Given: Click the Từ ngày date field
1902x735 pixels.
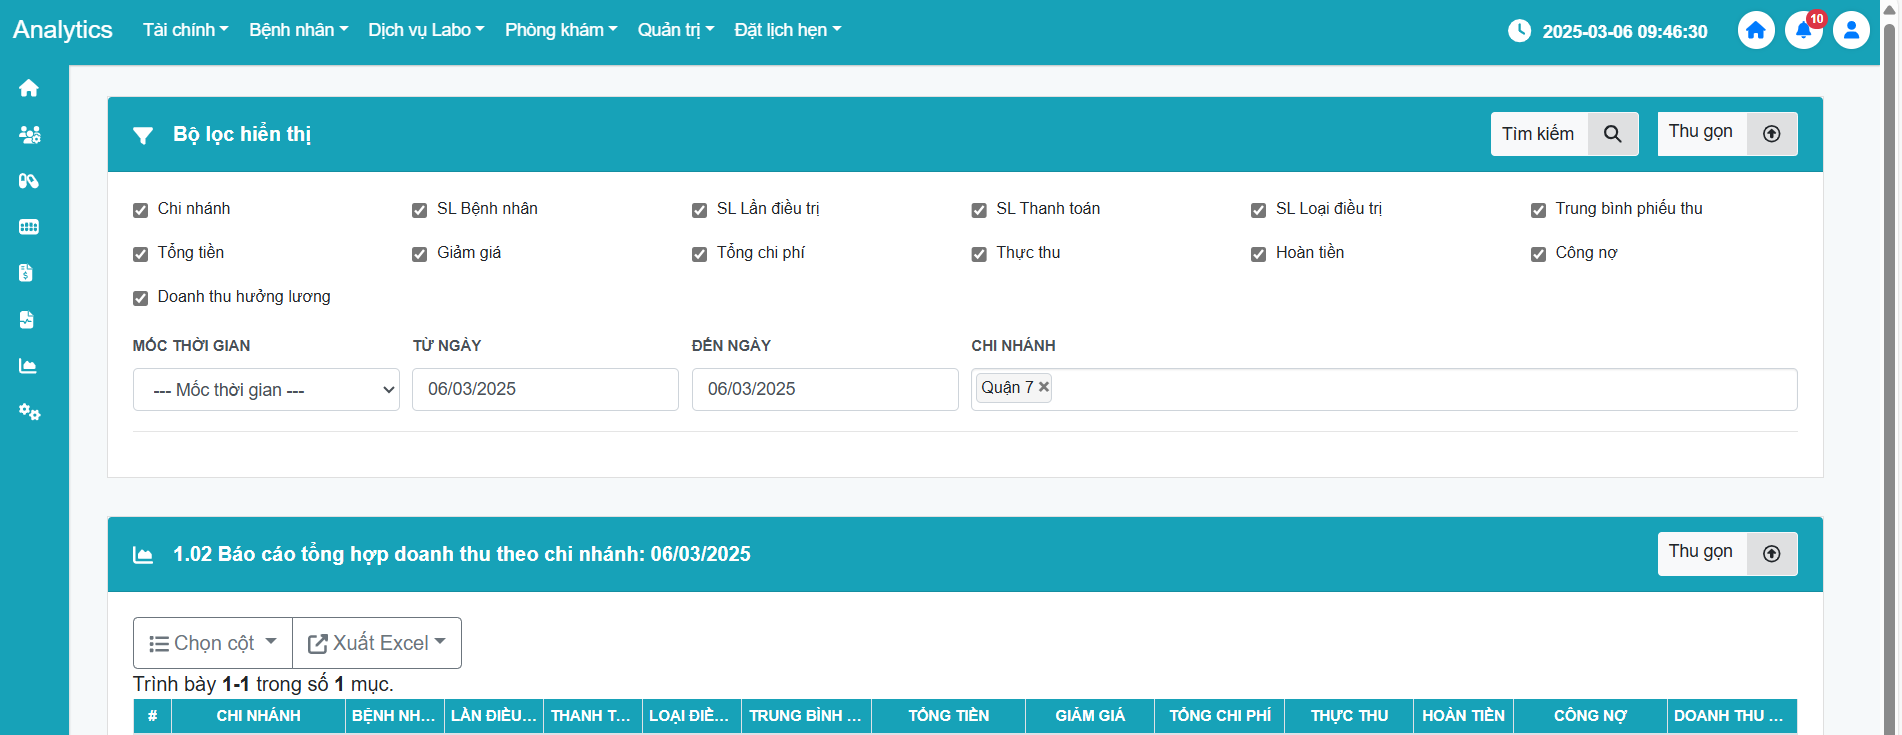Looking at the screenshot, I should pos(545,389).
